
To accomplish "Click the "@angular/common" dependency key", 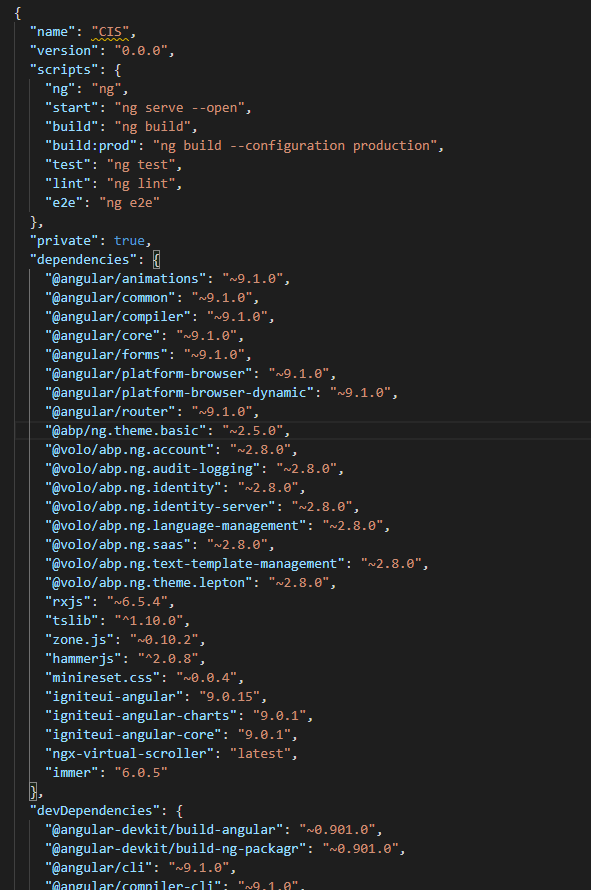I will pos(110,298).
